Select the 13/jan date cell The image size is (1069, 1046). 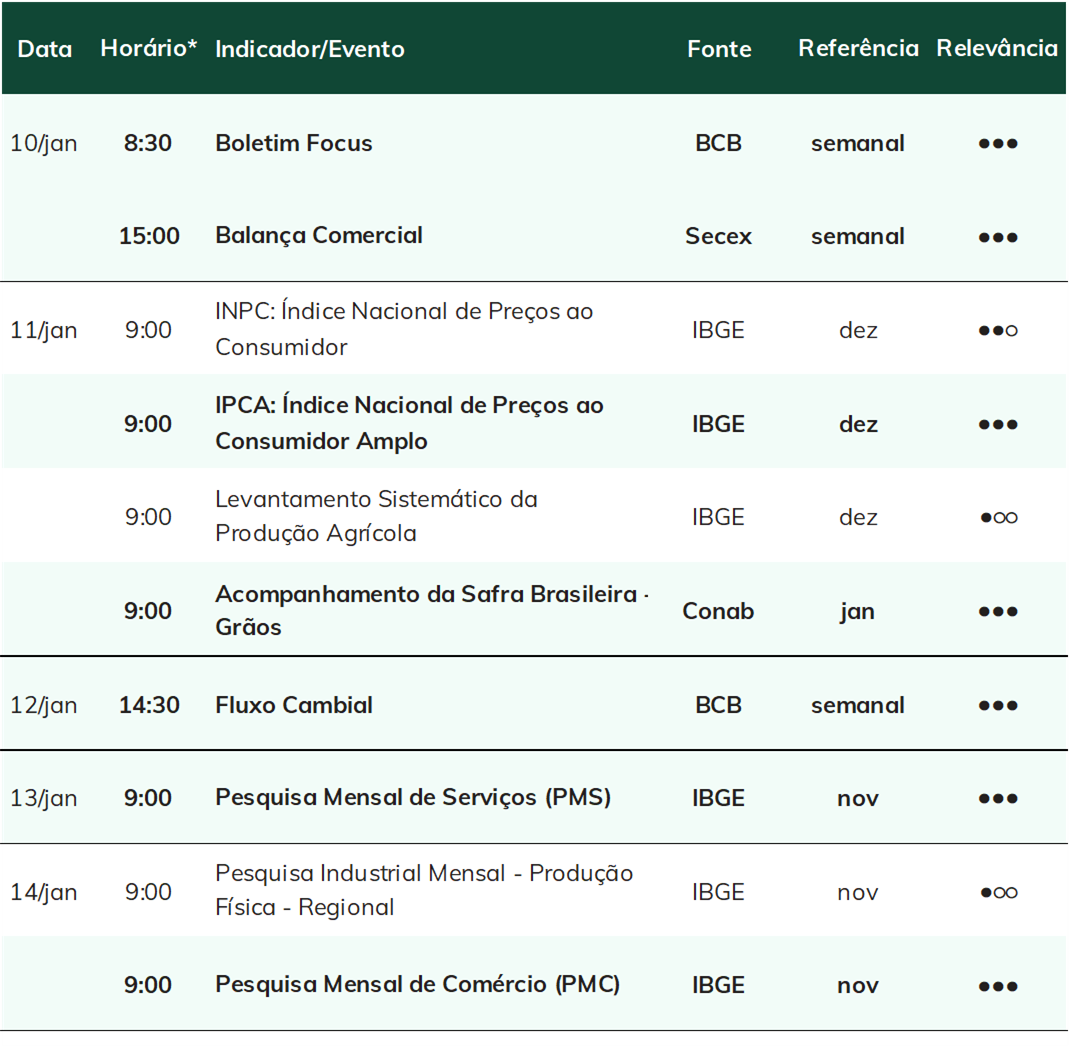pos(44,798)
